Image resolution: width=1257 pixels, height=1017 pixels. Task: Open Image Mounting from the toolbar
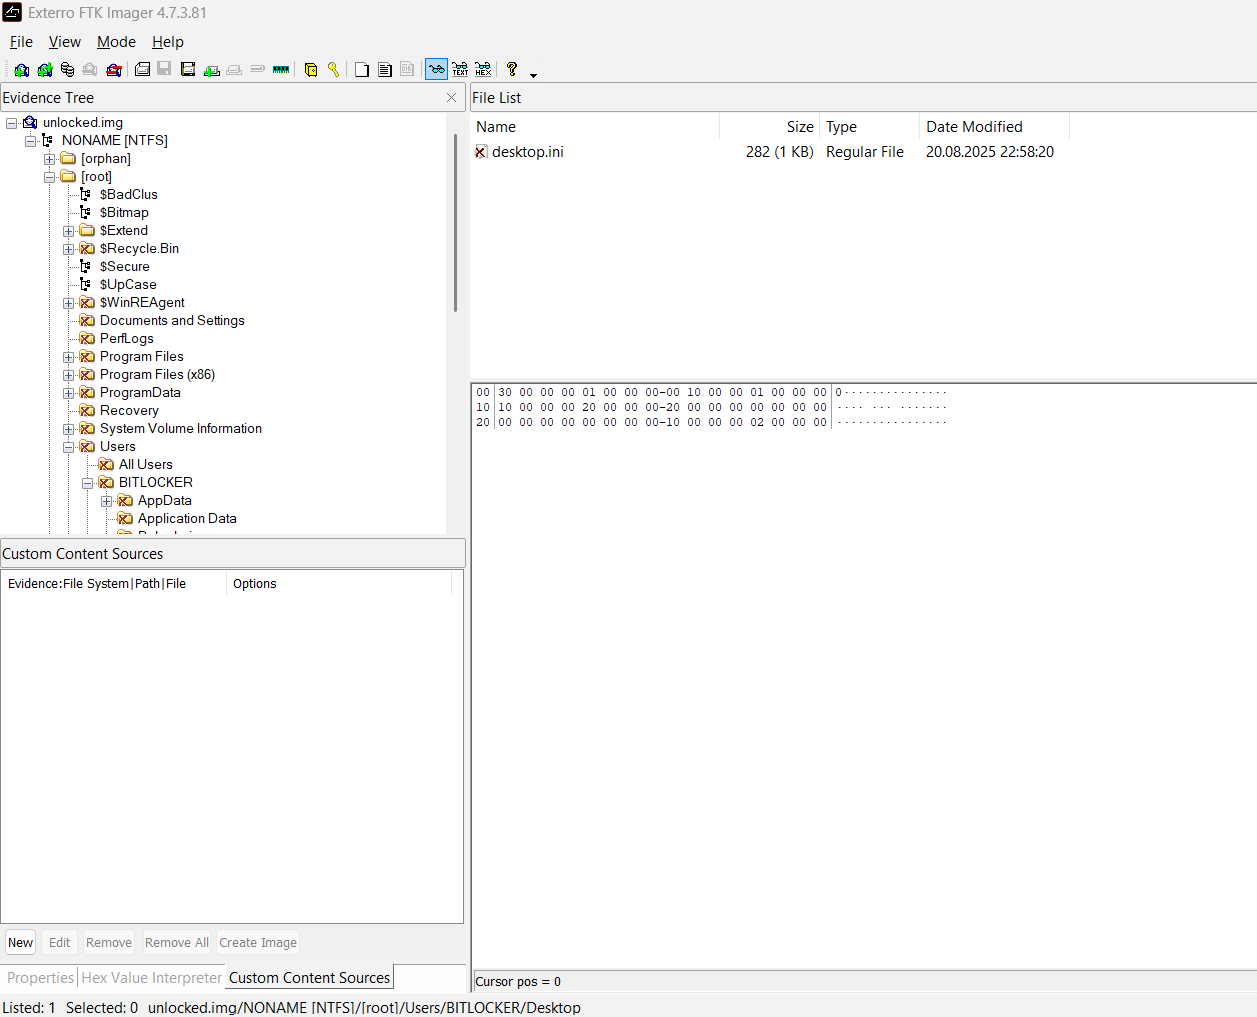[67, 70]
